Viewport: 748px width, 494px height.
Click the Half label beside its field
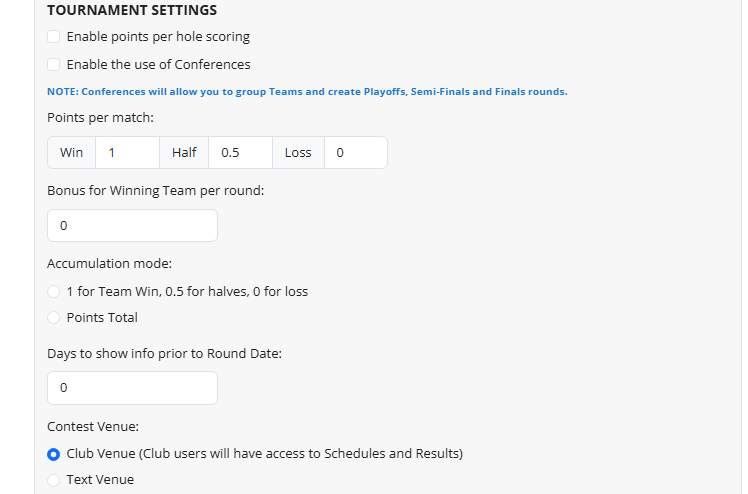pos(184,153)
